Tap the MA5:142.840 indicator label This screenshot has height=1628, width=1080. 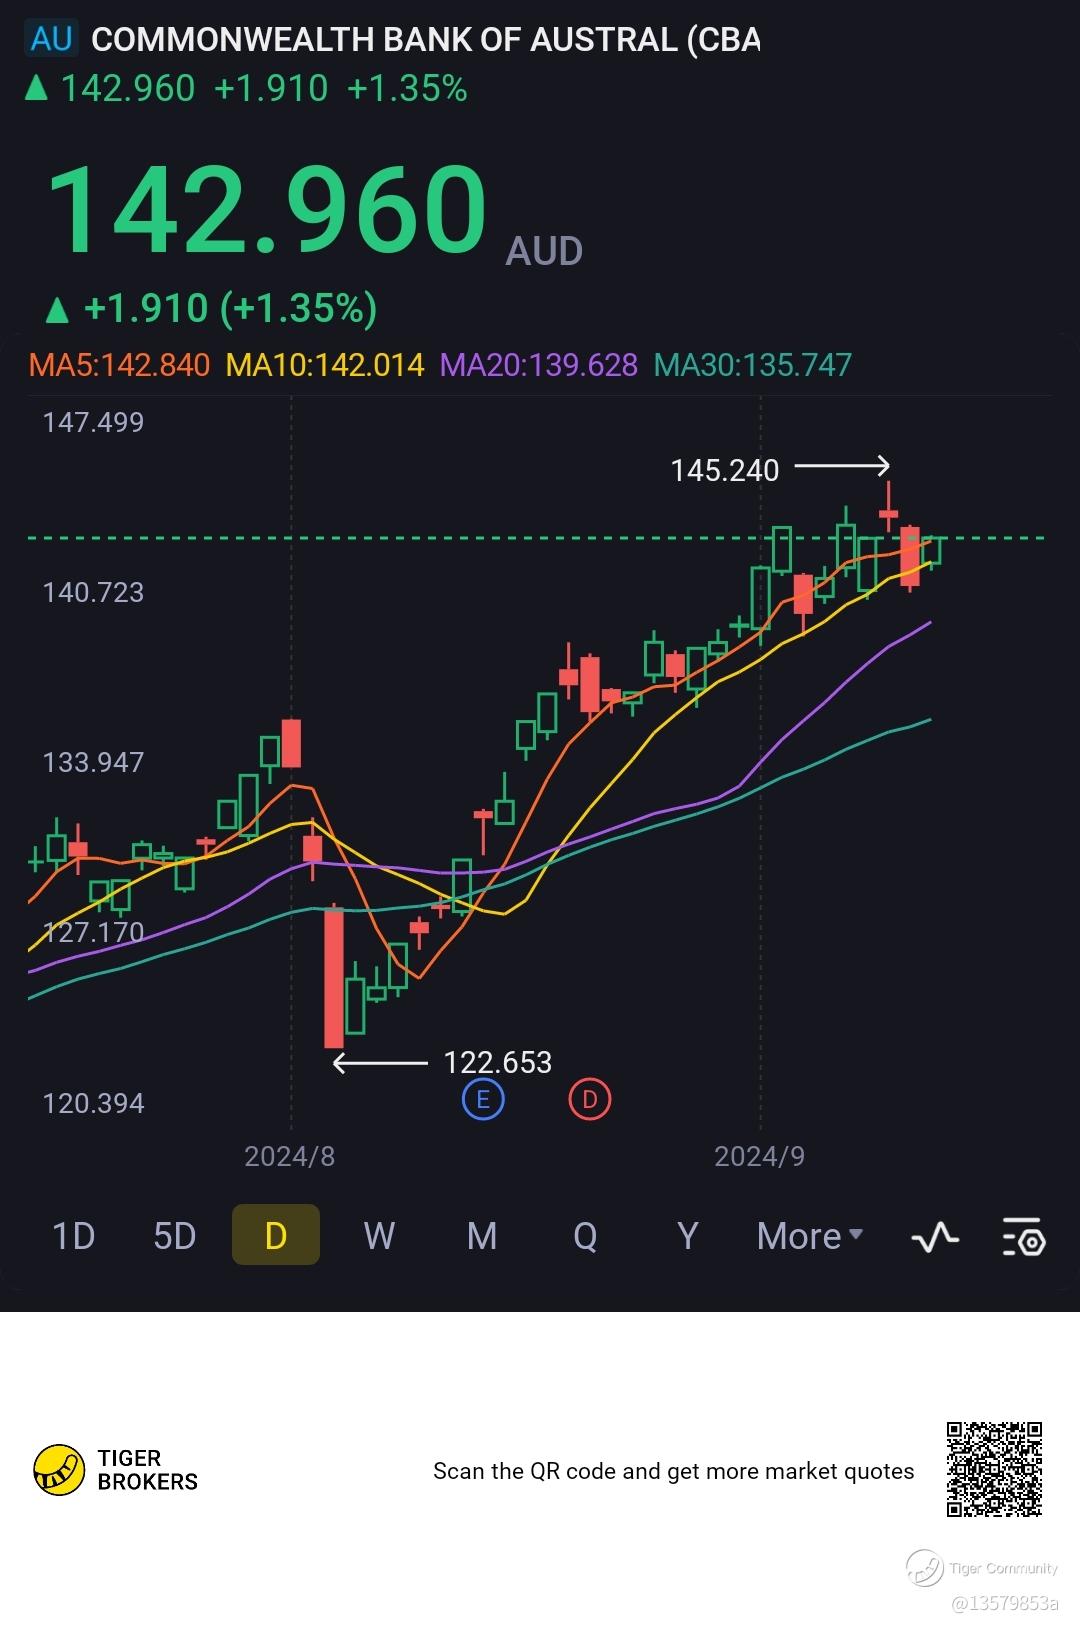pyautogui.click(x=120, y=365)
